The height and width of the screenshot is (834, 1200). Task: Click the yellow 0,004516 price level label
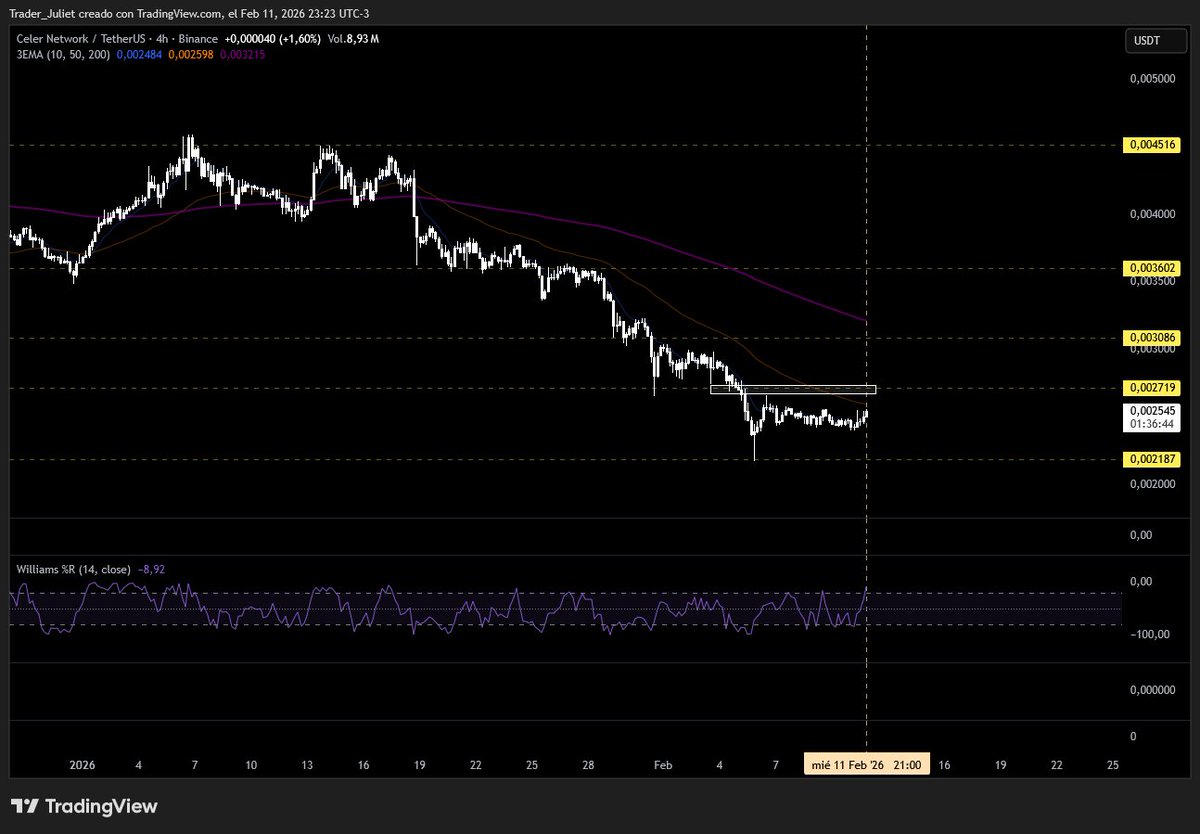coord(1153,145)
